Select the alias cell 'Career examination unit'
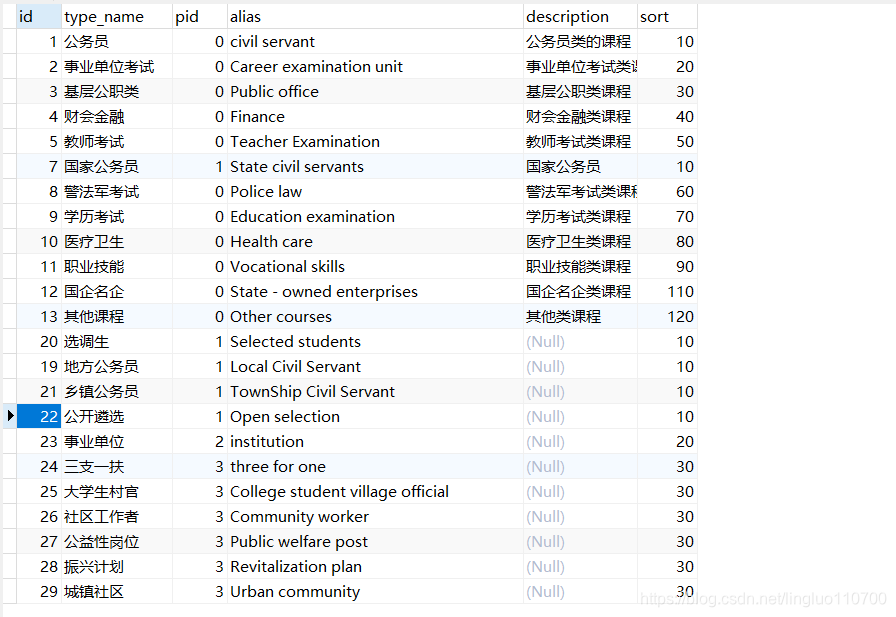This screenshot has height=617, width=896. (375, 67)
